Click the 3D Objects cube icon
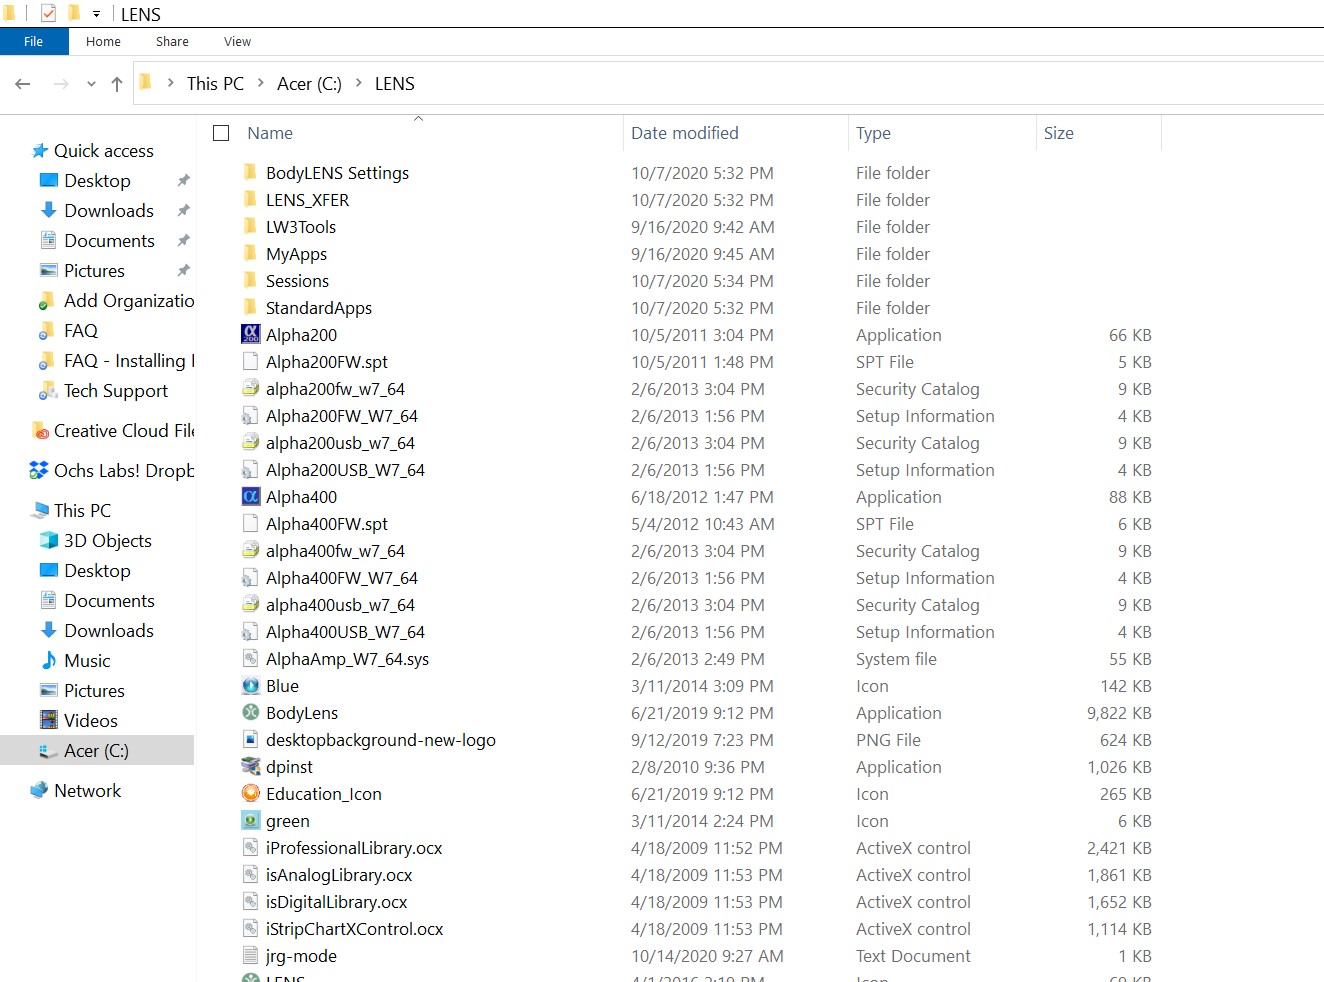 point(48,540)
